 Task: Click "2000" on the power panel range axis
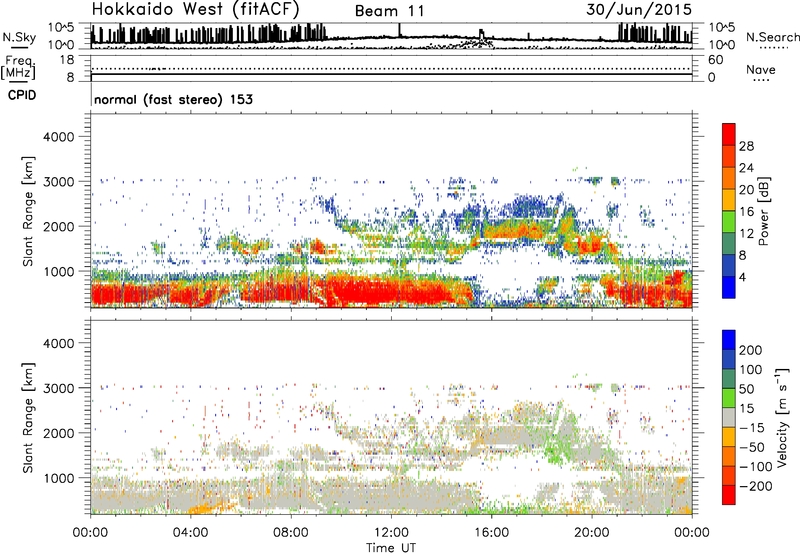pos(58,226)
